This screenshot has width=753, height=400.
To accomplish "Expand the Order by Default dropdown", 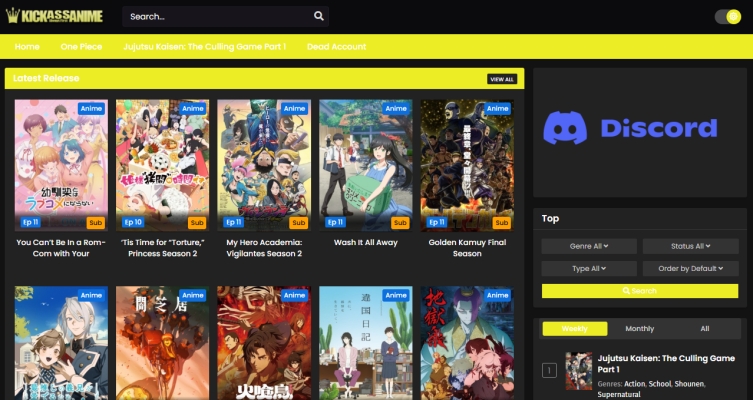I will (x=691, y=268).
